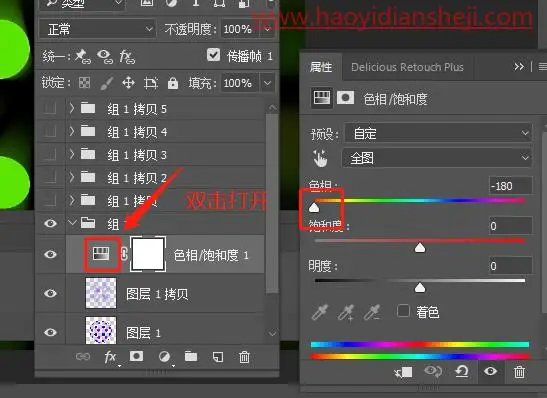The image size is (547, 398).
Task: Click the prevent artboard auto-nesting lock icon
Action: pos(151,83)
